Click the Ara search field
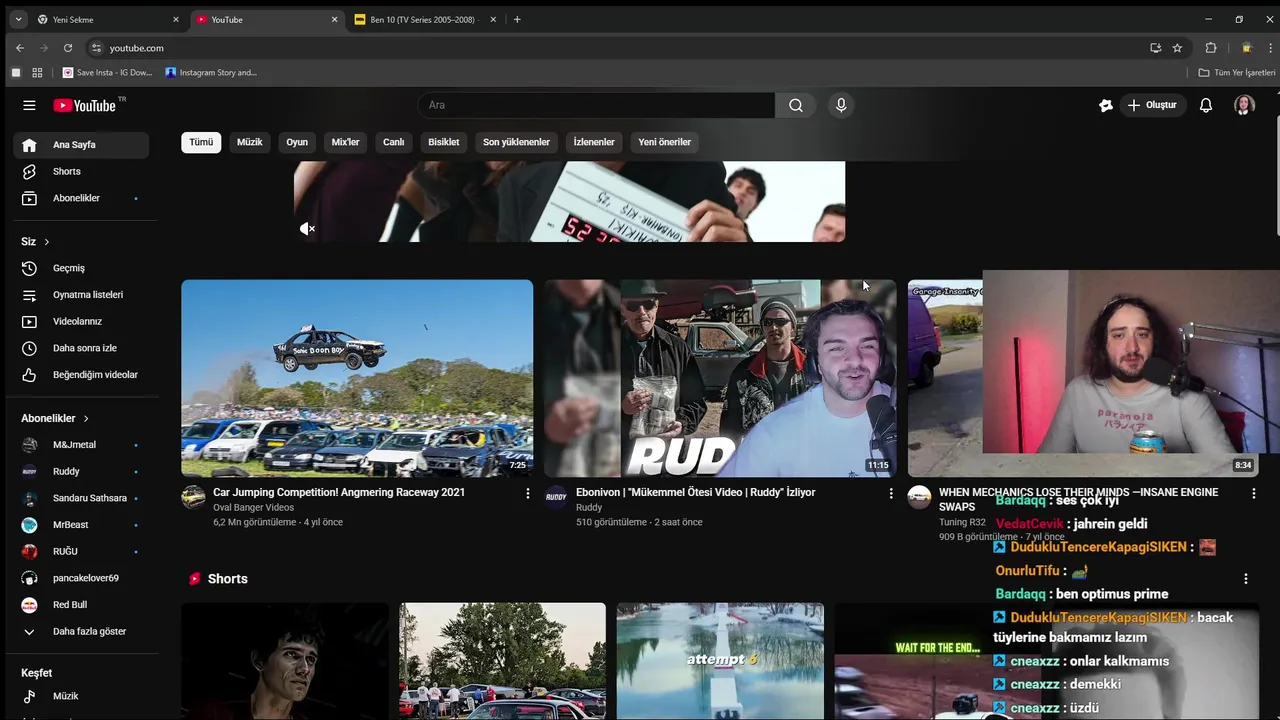Viewport: 1280px width, 720px height. pyautogui.click(x=596, y=105)
